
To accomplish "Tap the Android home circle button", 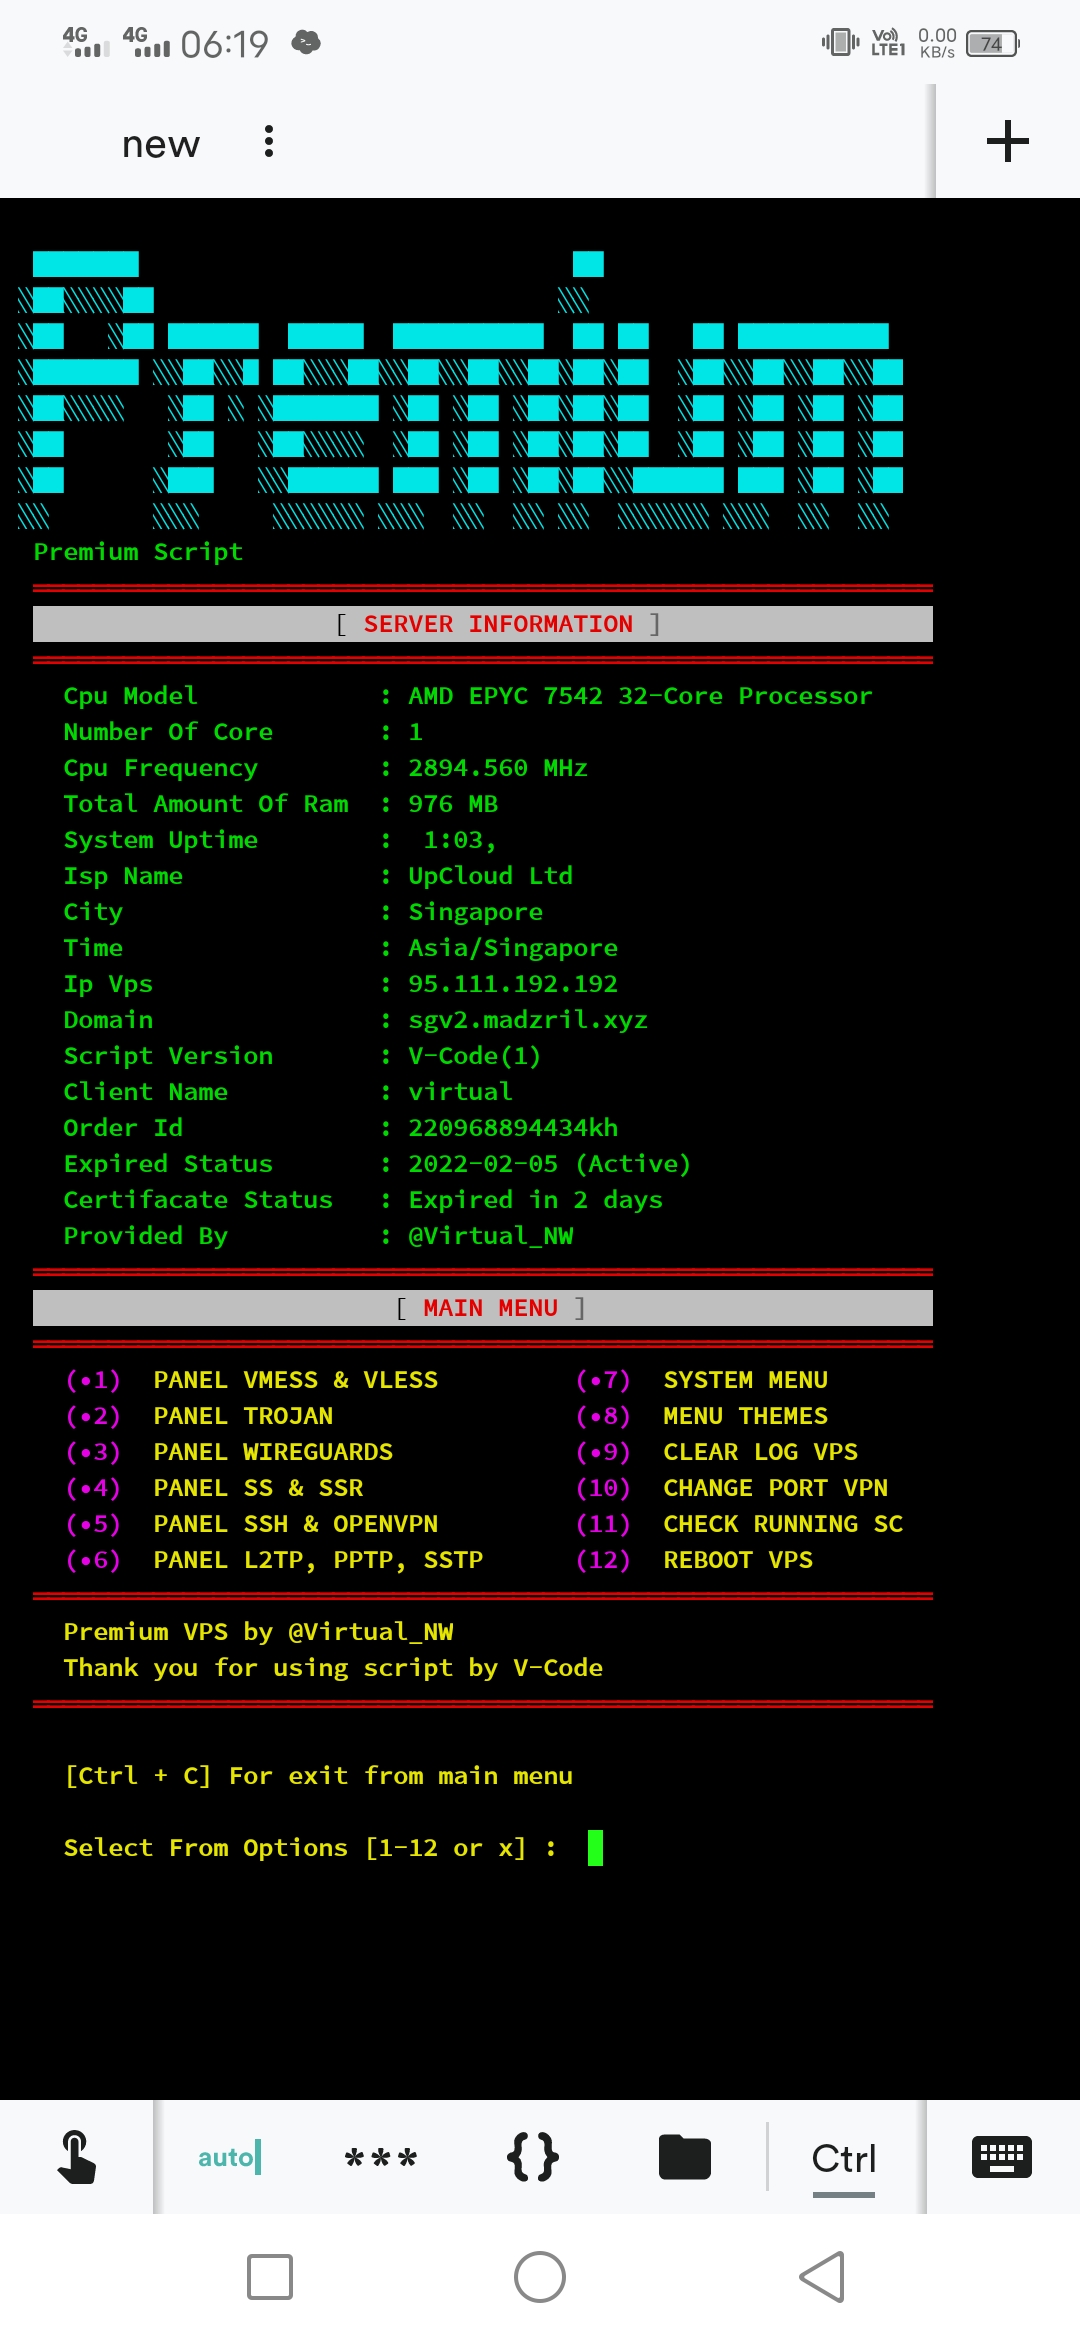I will pyautogui.click(x=540, y=2277).
